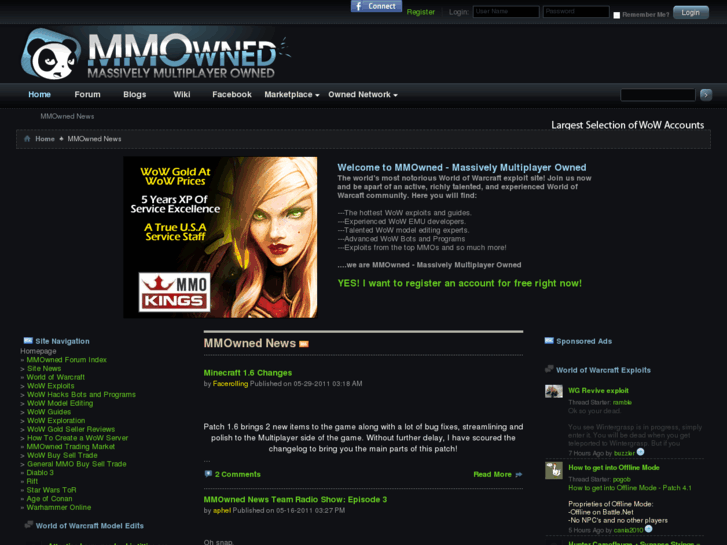Click World of Warcraft Model Edits icon
Viewport: 727px width, 545px height.
28,525
